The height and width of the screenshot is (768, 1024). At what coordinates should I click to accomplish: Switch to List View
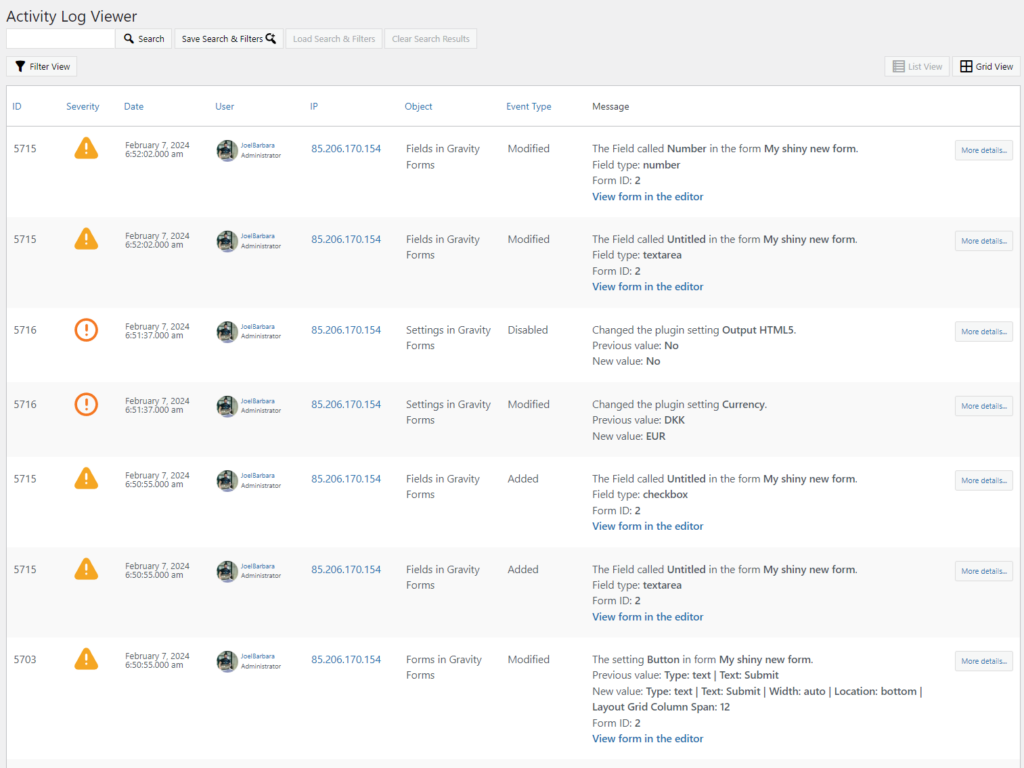click(x=917, y=65)
